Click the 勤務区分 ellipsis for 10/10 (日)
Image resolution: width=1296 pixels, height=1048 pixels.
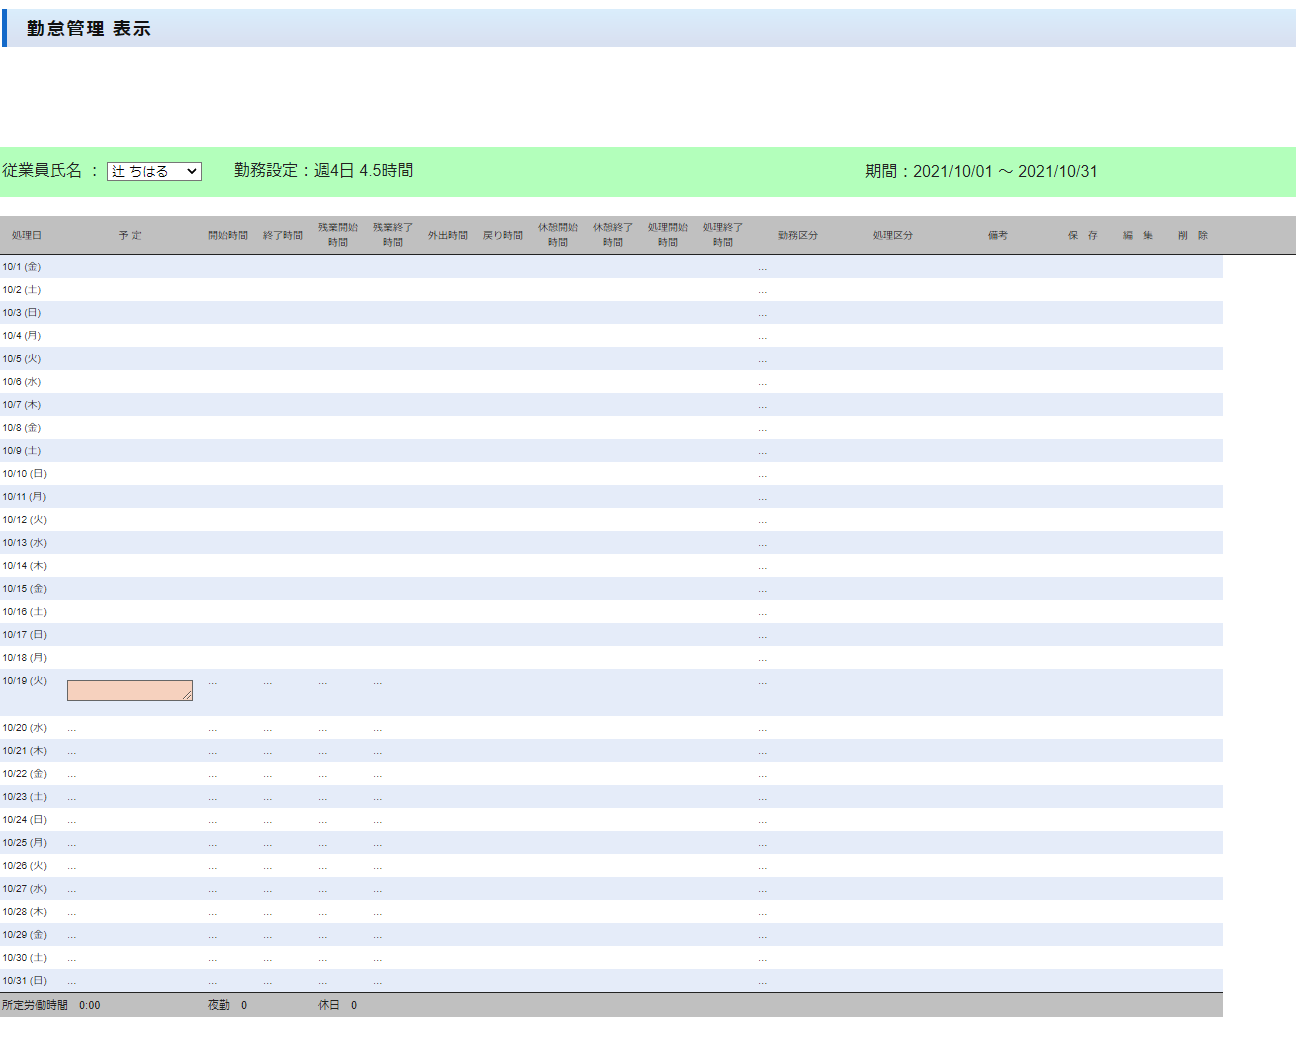pyautogui.click(x=762, y=476)
